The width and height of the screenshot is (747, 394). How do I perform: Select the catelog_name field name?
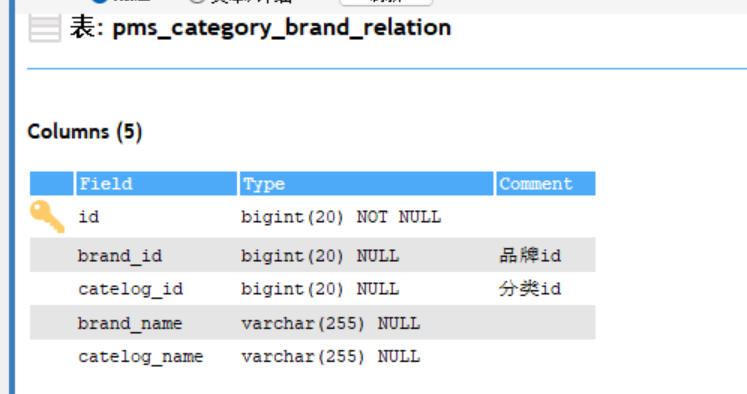[x=141, y=356]
